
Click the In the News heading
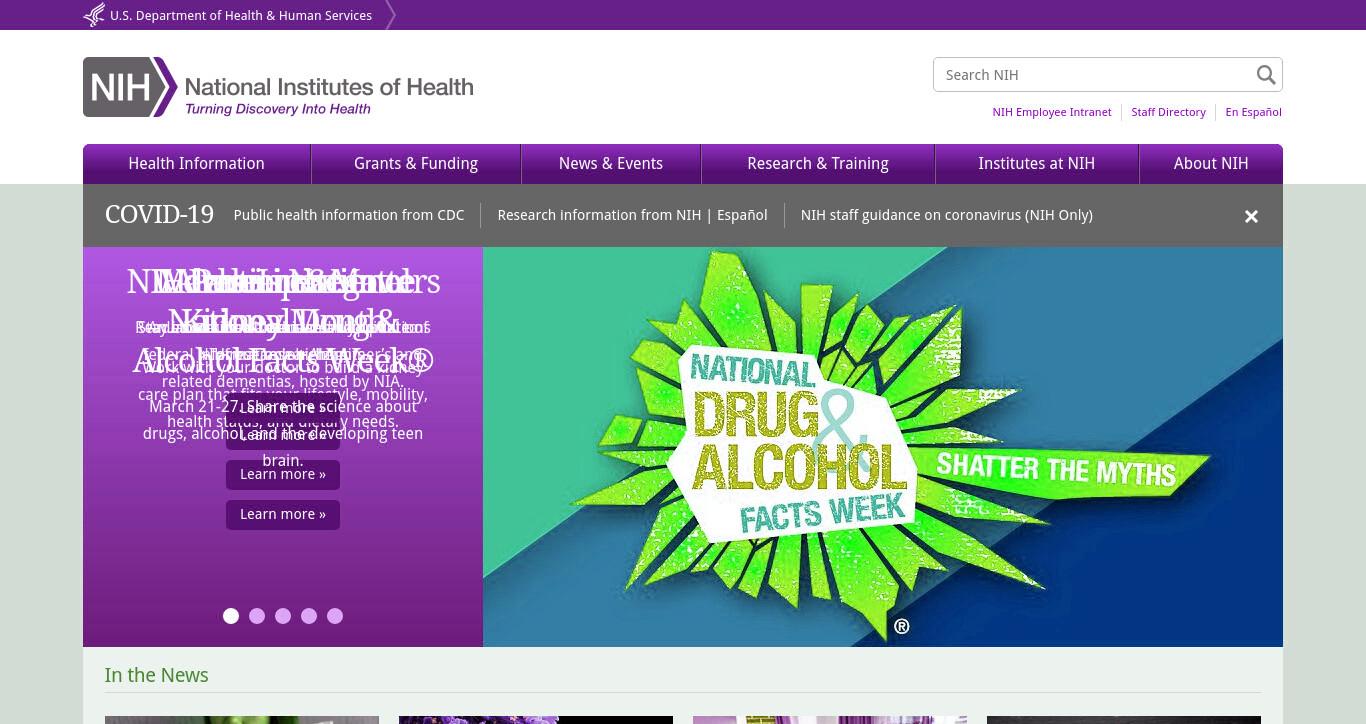tap(157, 675)
